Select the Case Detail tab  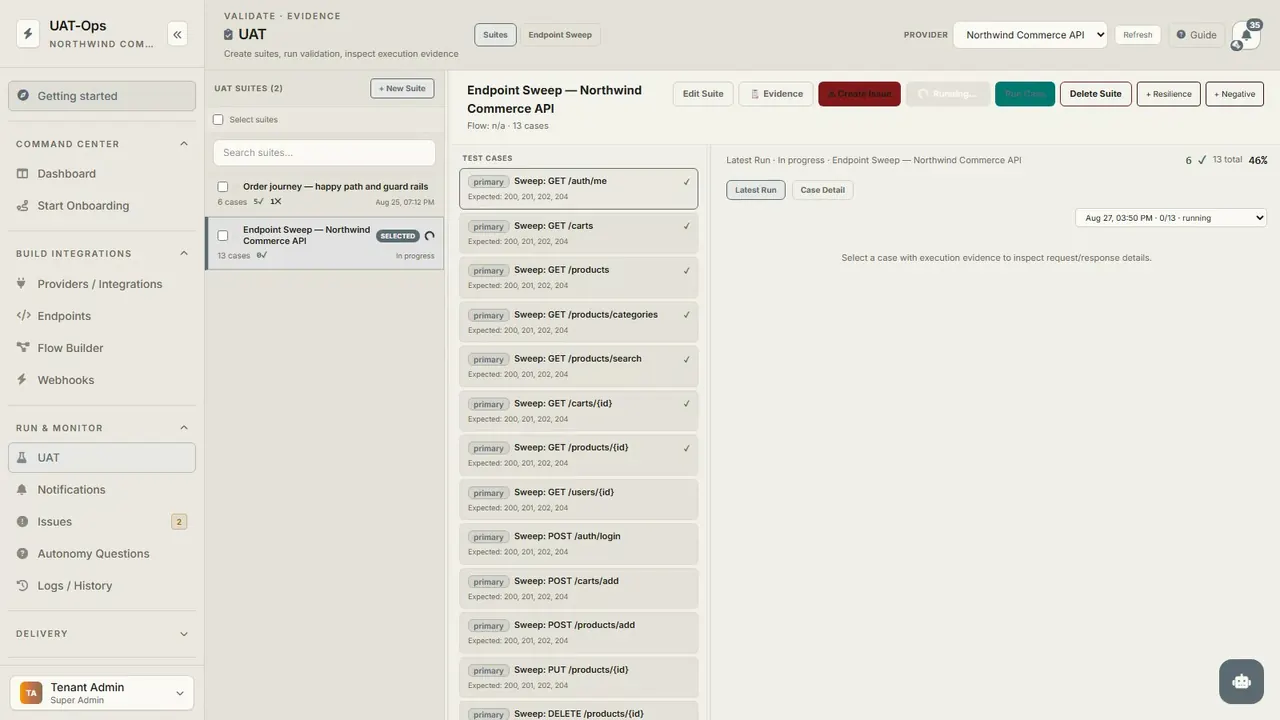(x=823, y=190)
